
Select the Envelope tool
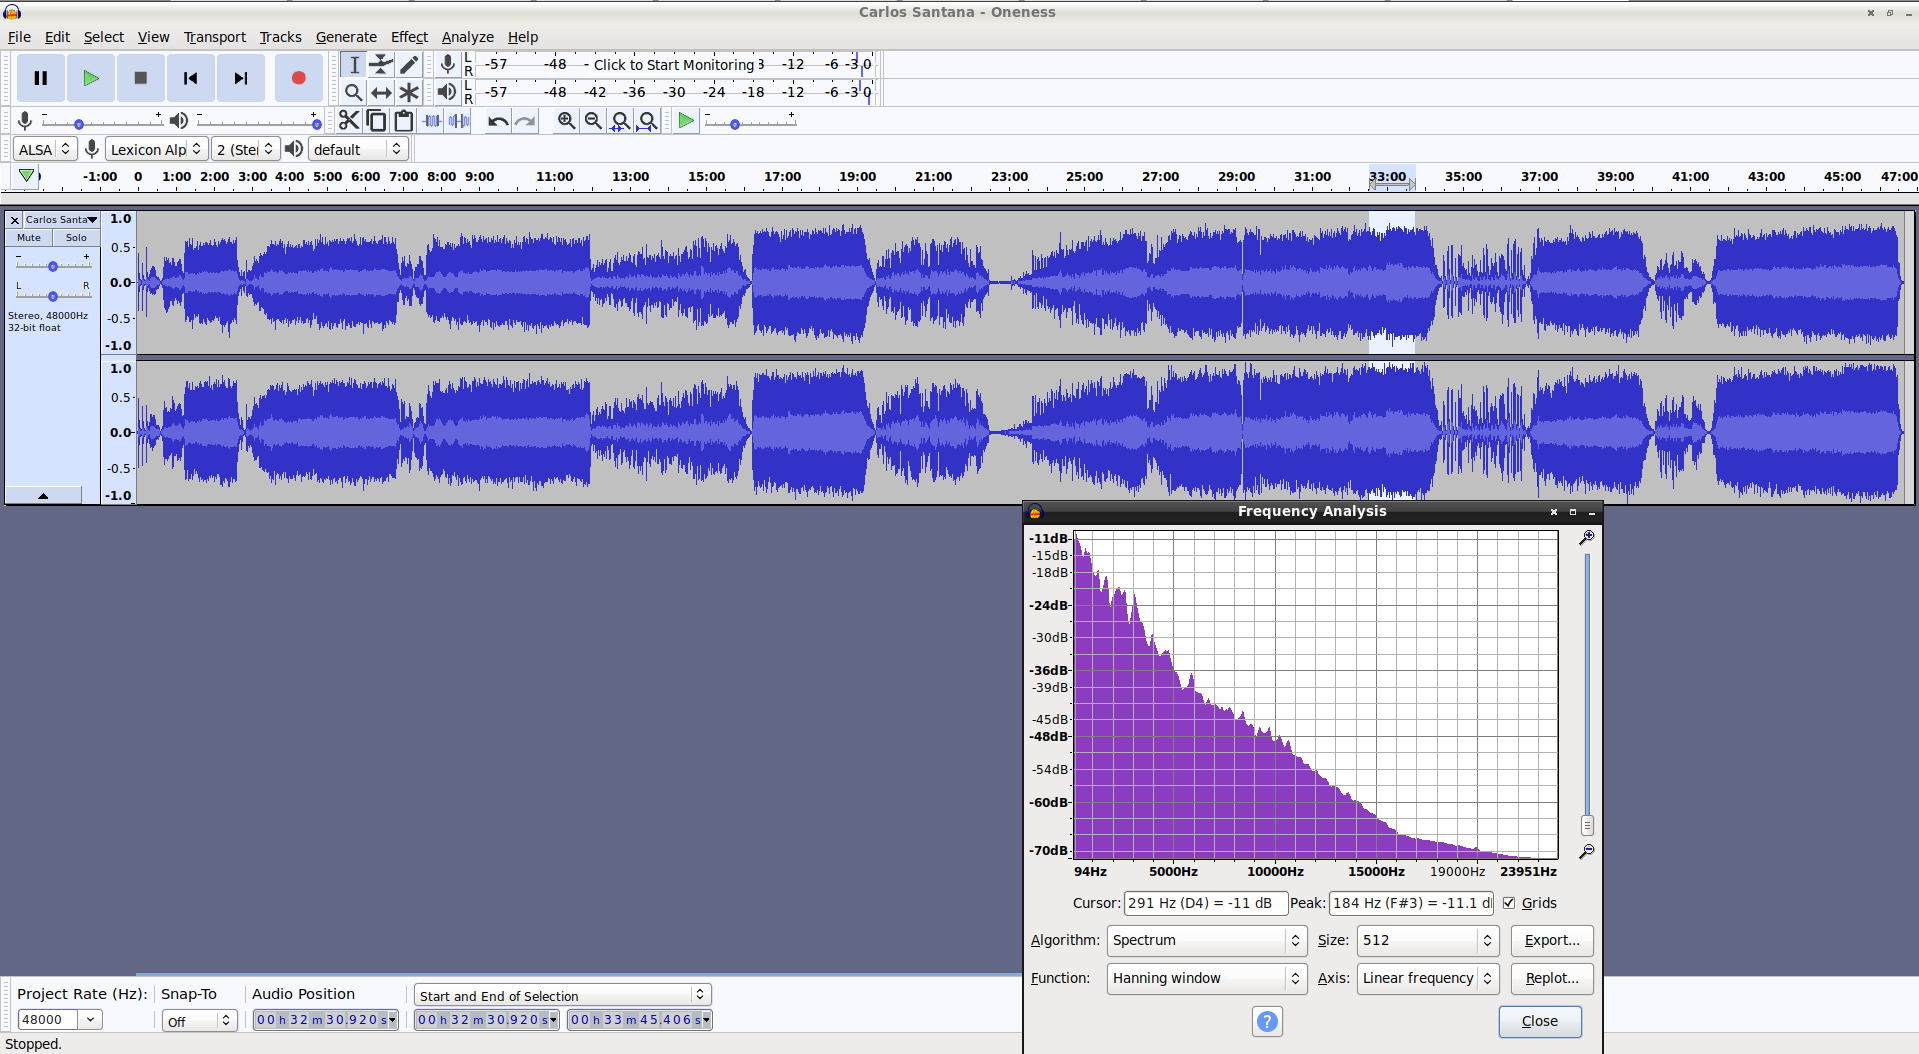point(381,65)
